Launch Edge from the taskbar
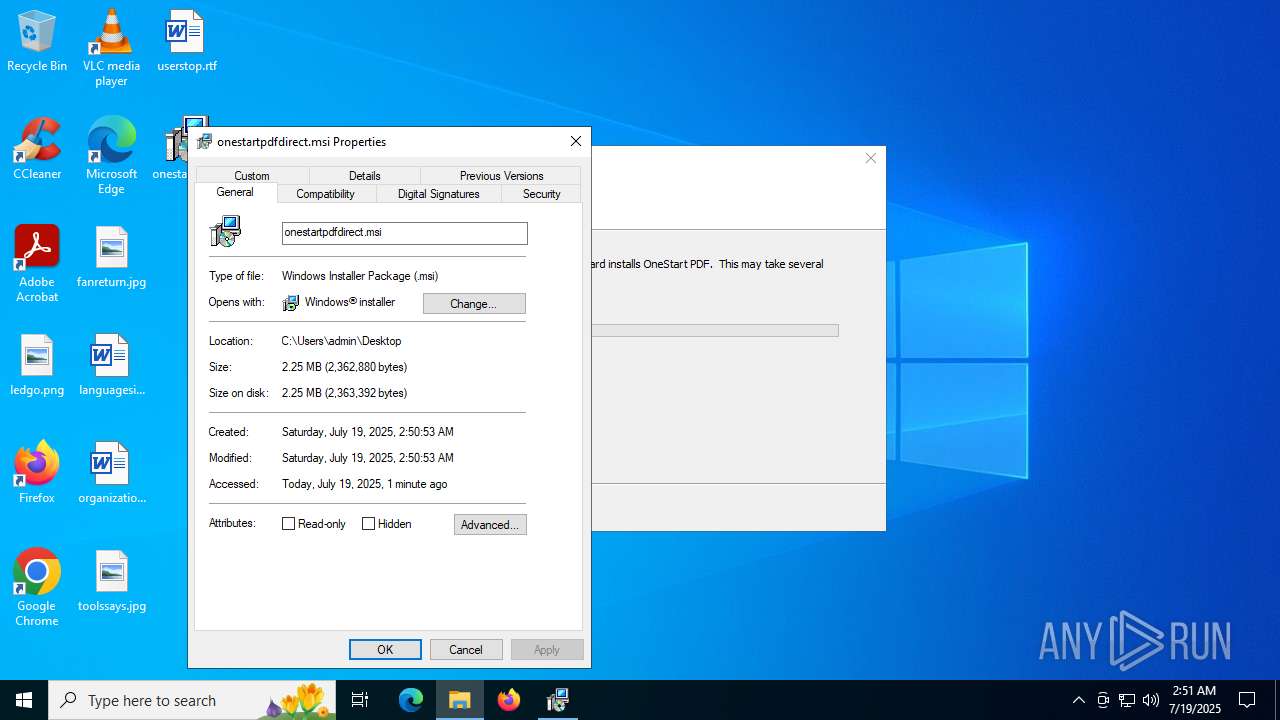Image resolution: width=1280 pixels, height=720 pixels. [411, 700]
